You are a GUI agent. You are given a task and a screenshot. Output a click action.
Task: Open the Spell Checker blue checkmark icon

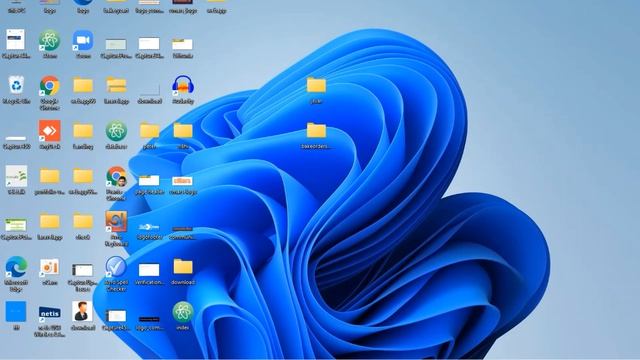point(116,267)
